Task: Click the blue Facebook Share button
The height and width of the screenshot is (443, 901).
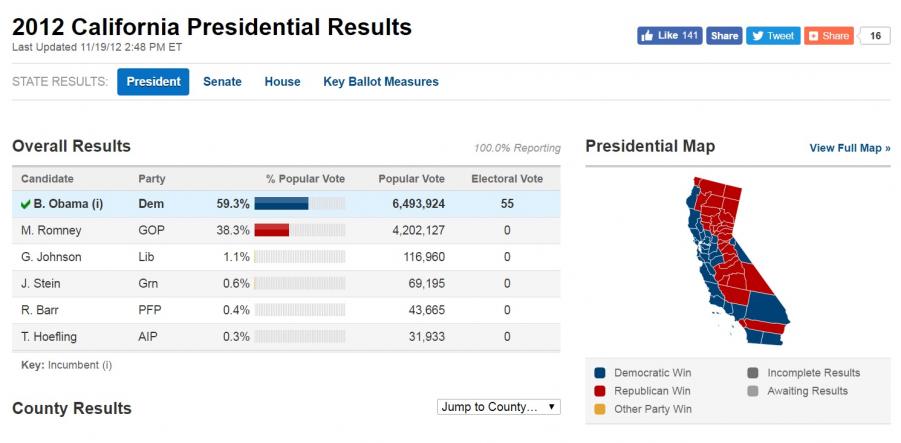Action: click(x=724, y=36)
